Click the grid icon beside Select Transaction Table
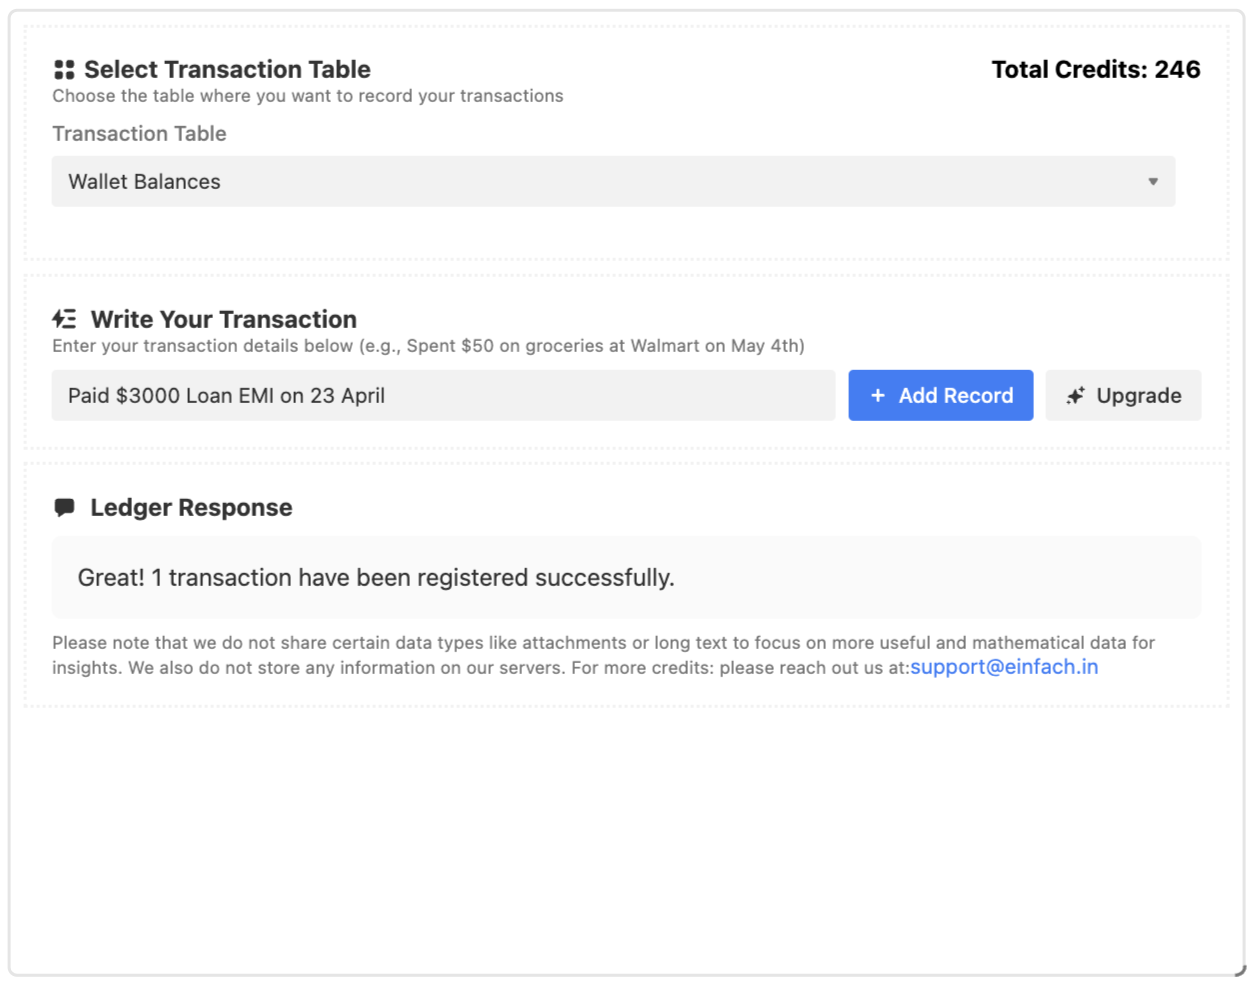 point(64,70)
